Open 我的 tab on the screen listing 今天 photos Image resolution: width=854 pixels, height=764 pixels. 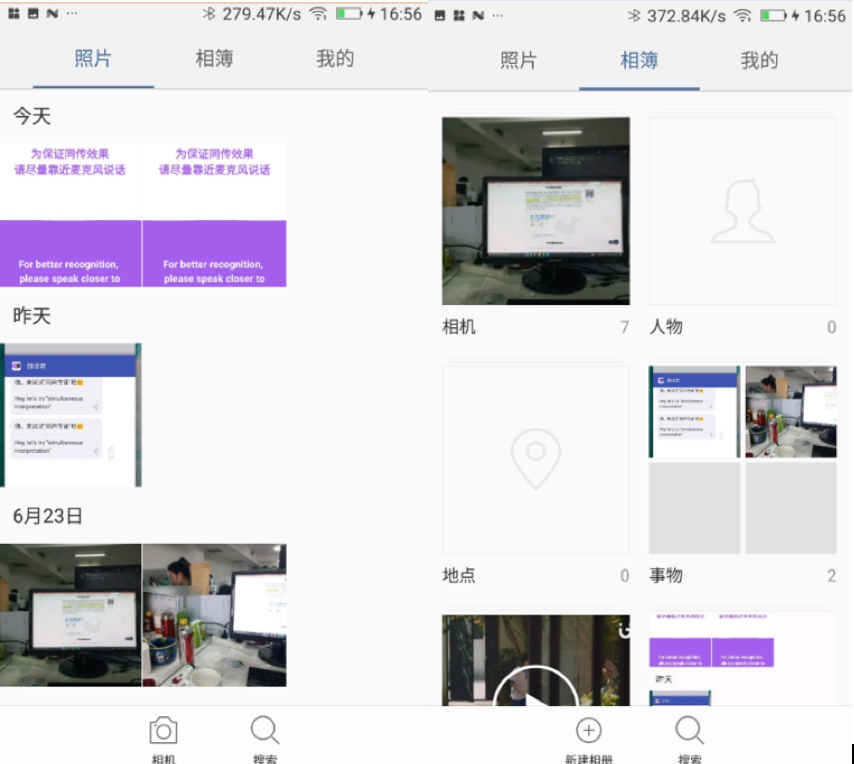click(336, 59)
